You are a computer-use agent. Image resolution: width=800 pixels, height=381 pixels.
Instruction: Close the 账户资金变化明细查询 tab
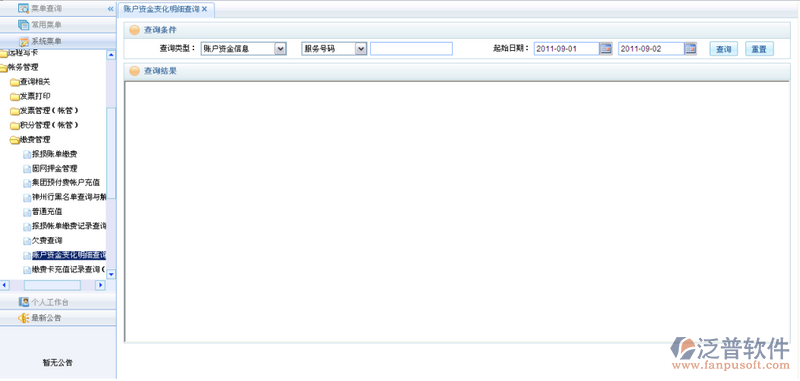[205, 9]
